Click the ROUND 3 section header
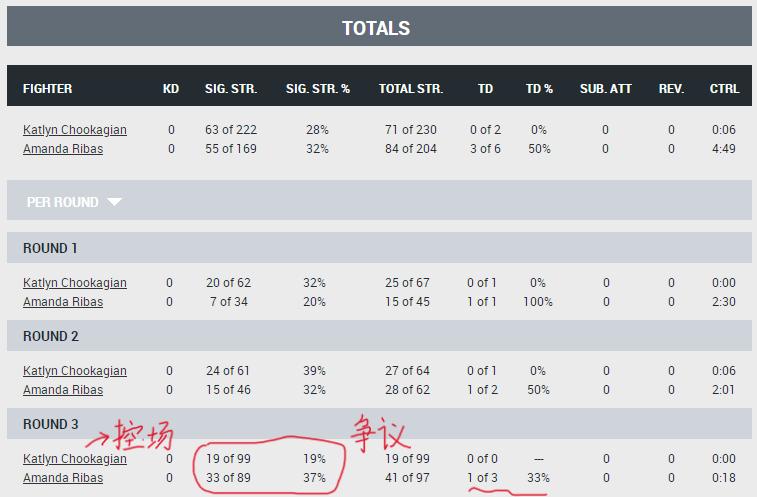 [x=51, y=424]
